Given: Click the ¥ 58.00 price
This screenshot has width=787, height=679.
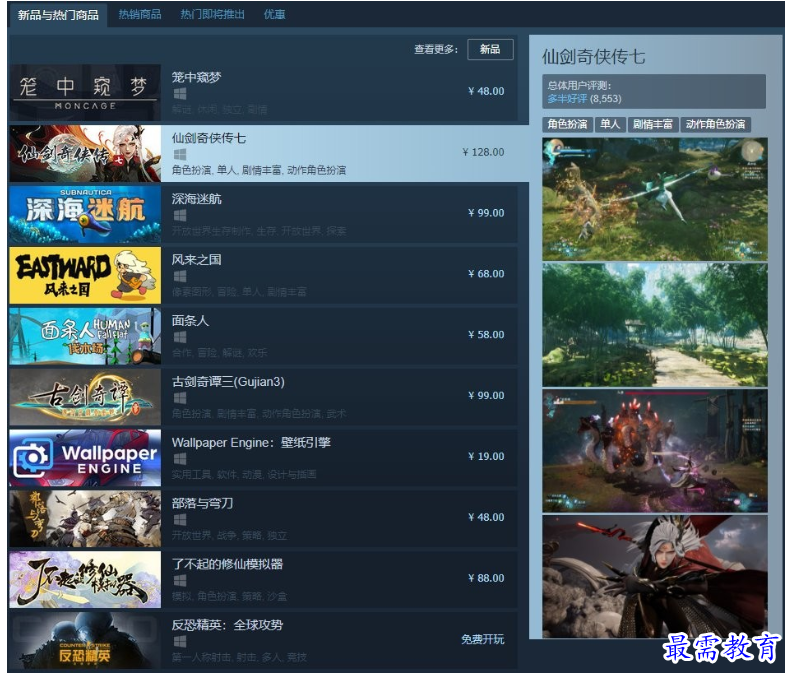Looking at the screenshot, I should coord(486,335).
